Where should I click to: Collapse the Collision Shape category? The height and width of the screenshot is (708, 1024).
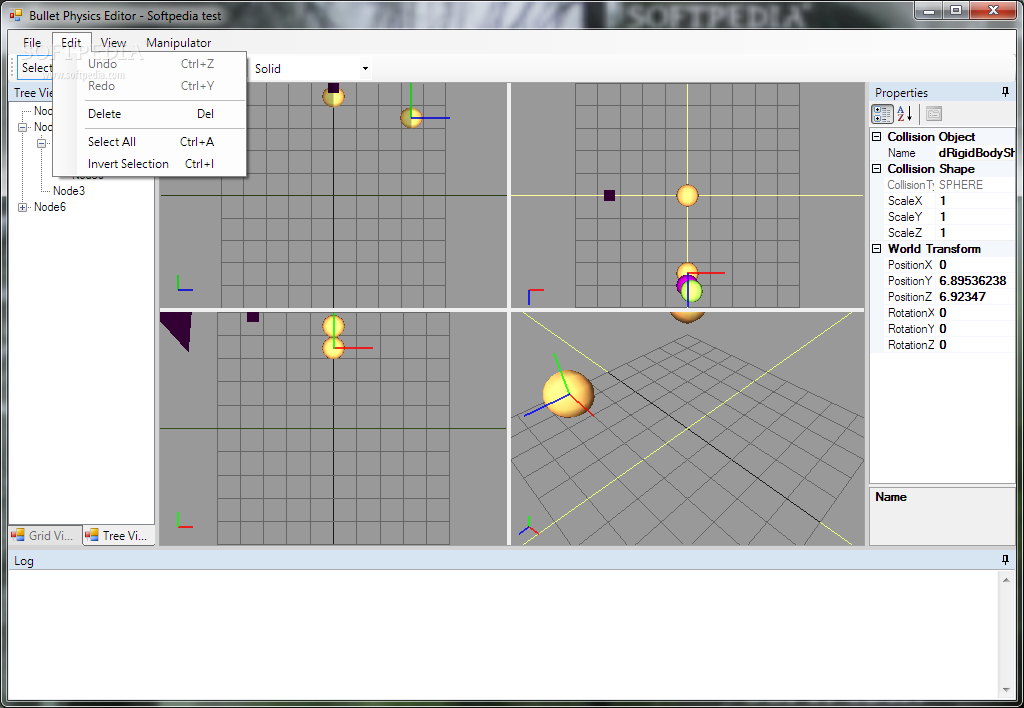tap(876, 169)
